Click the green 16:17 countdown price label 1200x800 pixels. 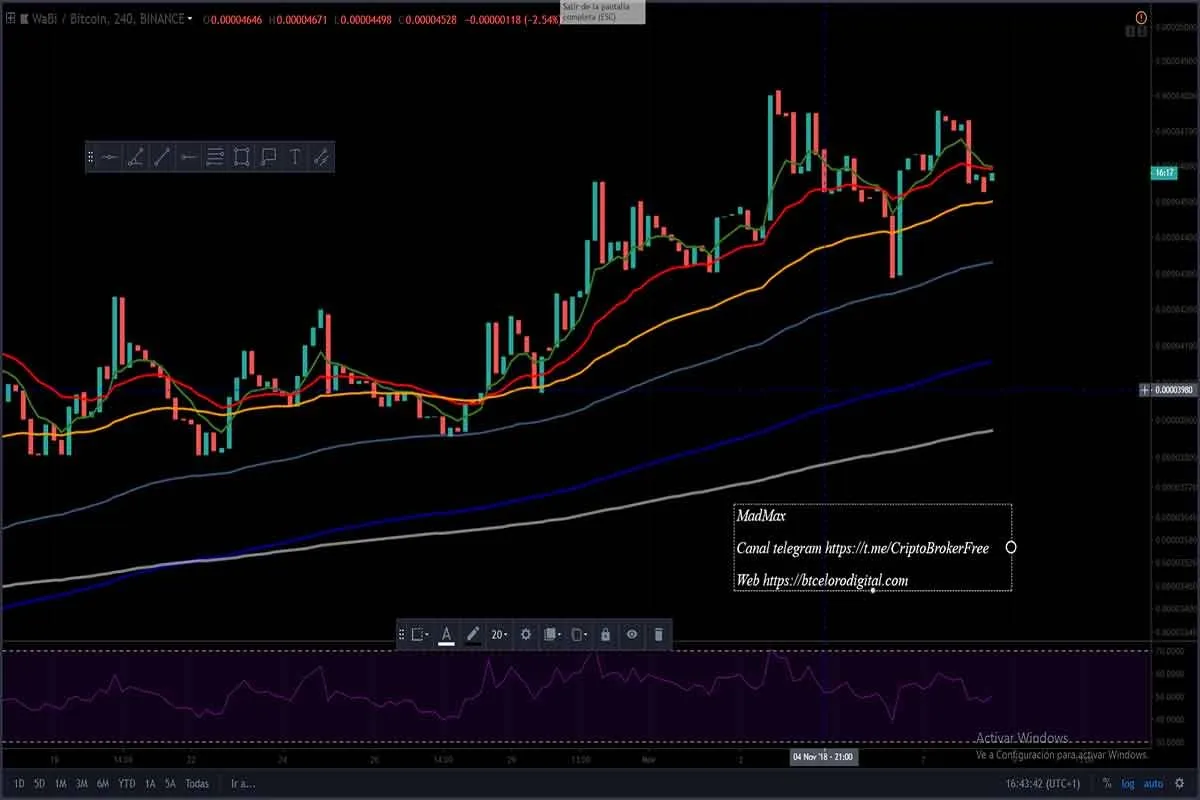pyautogui.click(x=1164, y=173)
